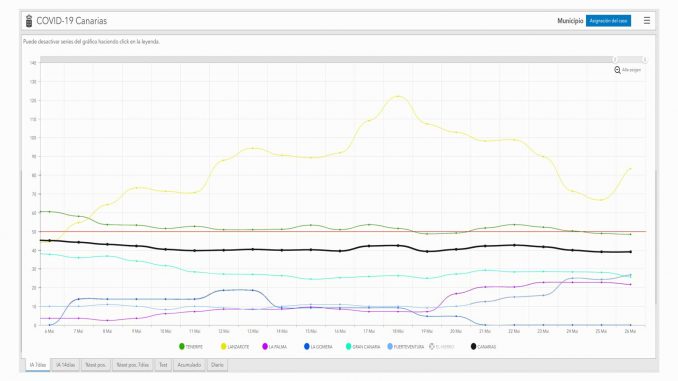Click the zoom out magnifier icon

(617, 70)
